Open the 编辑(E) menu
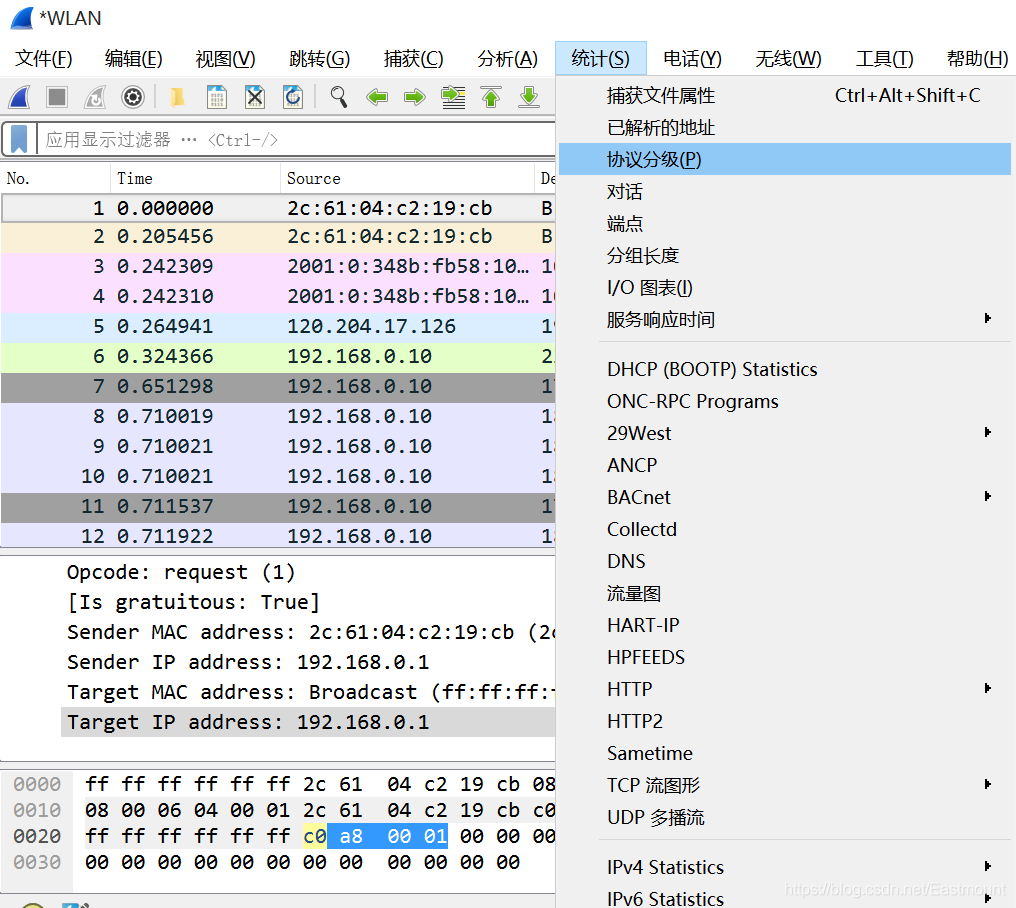 (x=133, y=59)
